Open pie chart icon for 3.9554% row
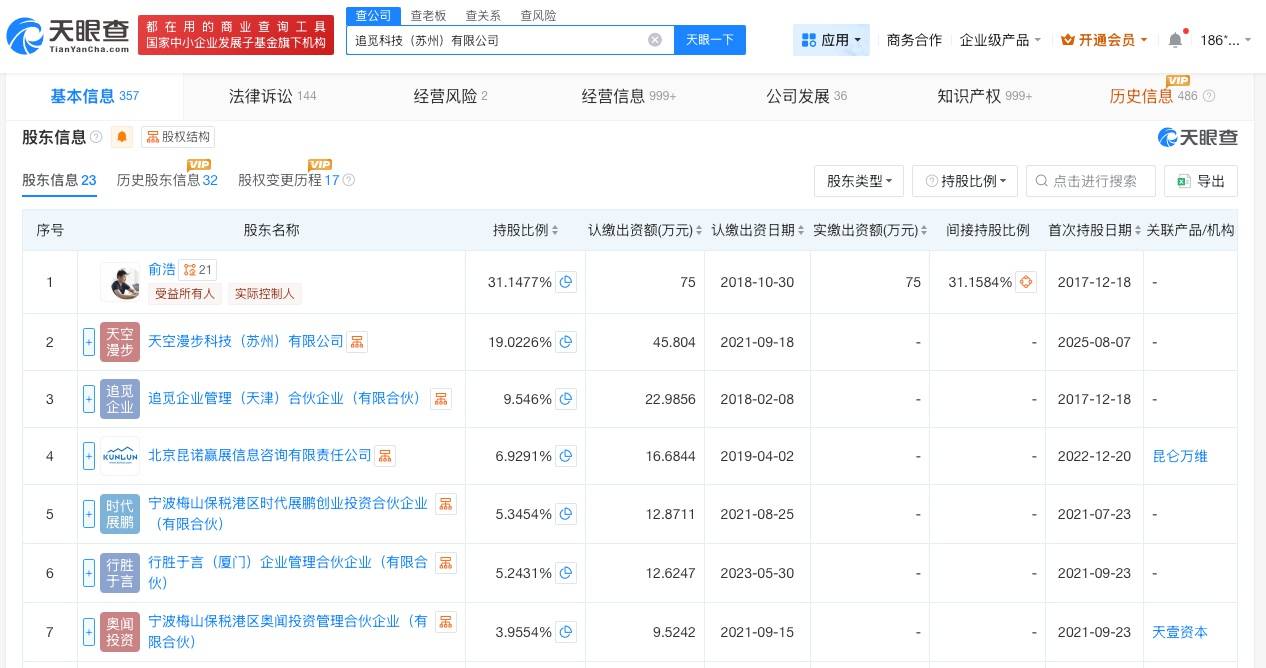This screenshot has height=668, width=1266. click(566, 632)
